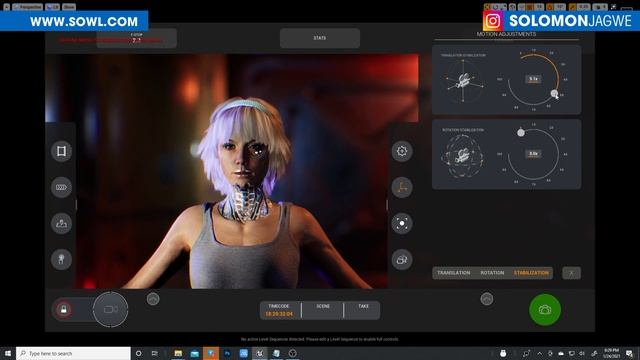Switch to the Rotation tab
This screenshot has width=640, height=360.
[492, 273]
